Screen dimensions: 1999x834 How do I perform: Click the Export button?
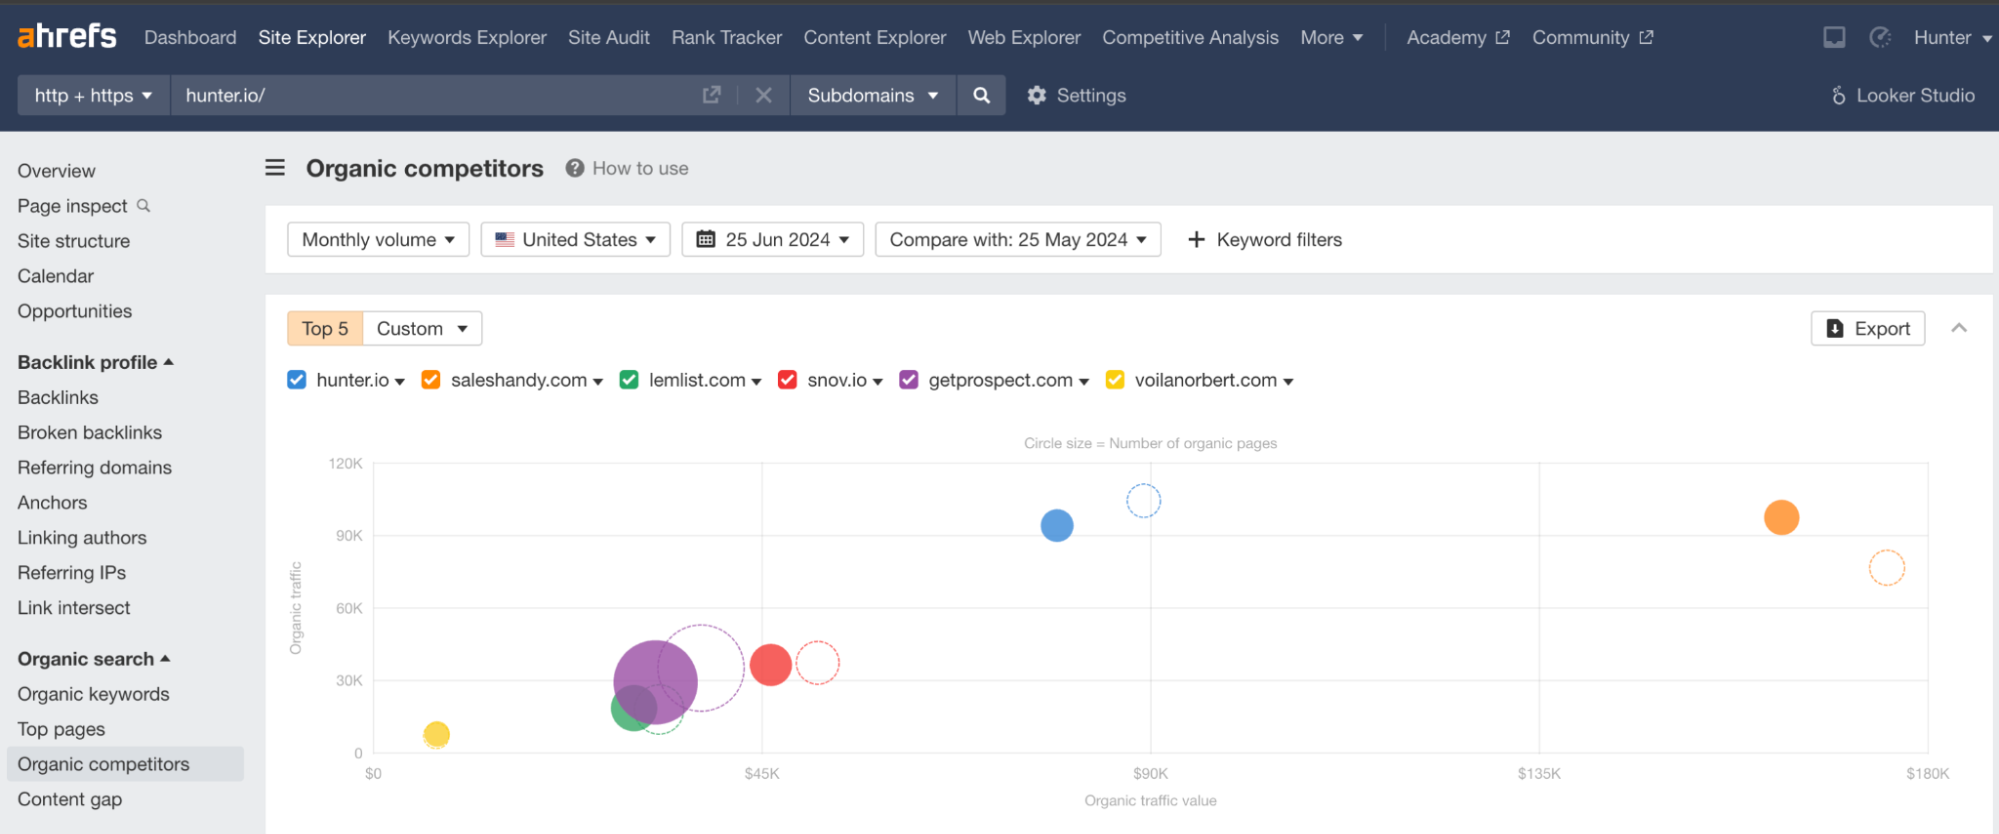click(1868, 328)
